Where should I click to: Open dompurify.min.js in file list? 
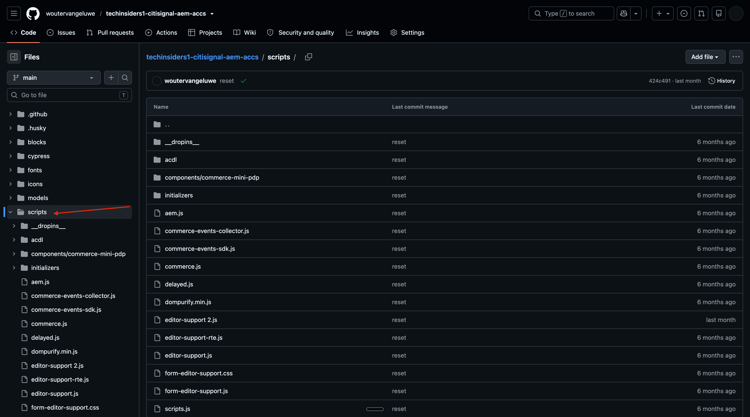coord(188,302)
